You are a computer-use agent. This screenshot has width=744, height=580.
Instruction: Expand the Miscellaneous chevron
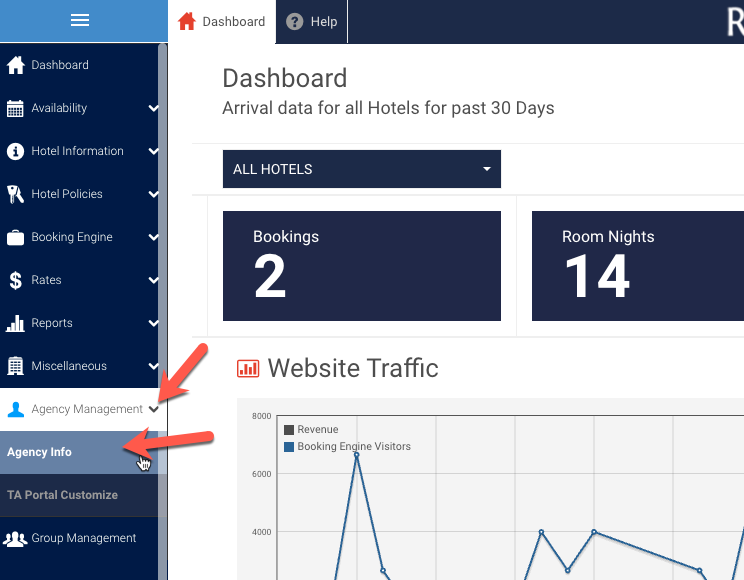153,366
